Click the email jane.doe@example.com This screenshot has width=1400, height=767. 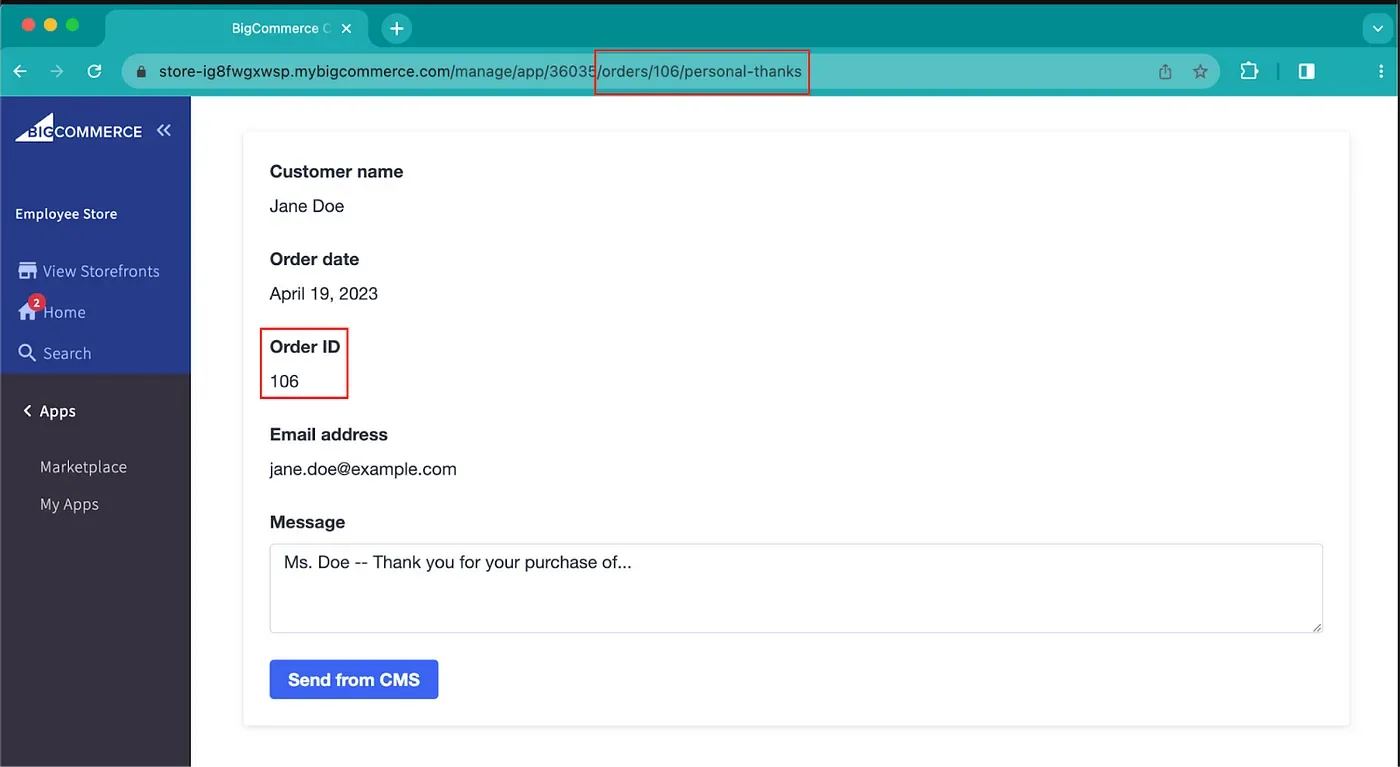pyautogui.click(x=363, y=469)
